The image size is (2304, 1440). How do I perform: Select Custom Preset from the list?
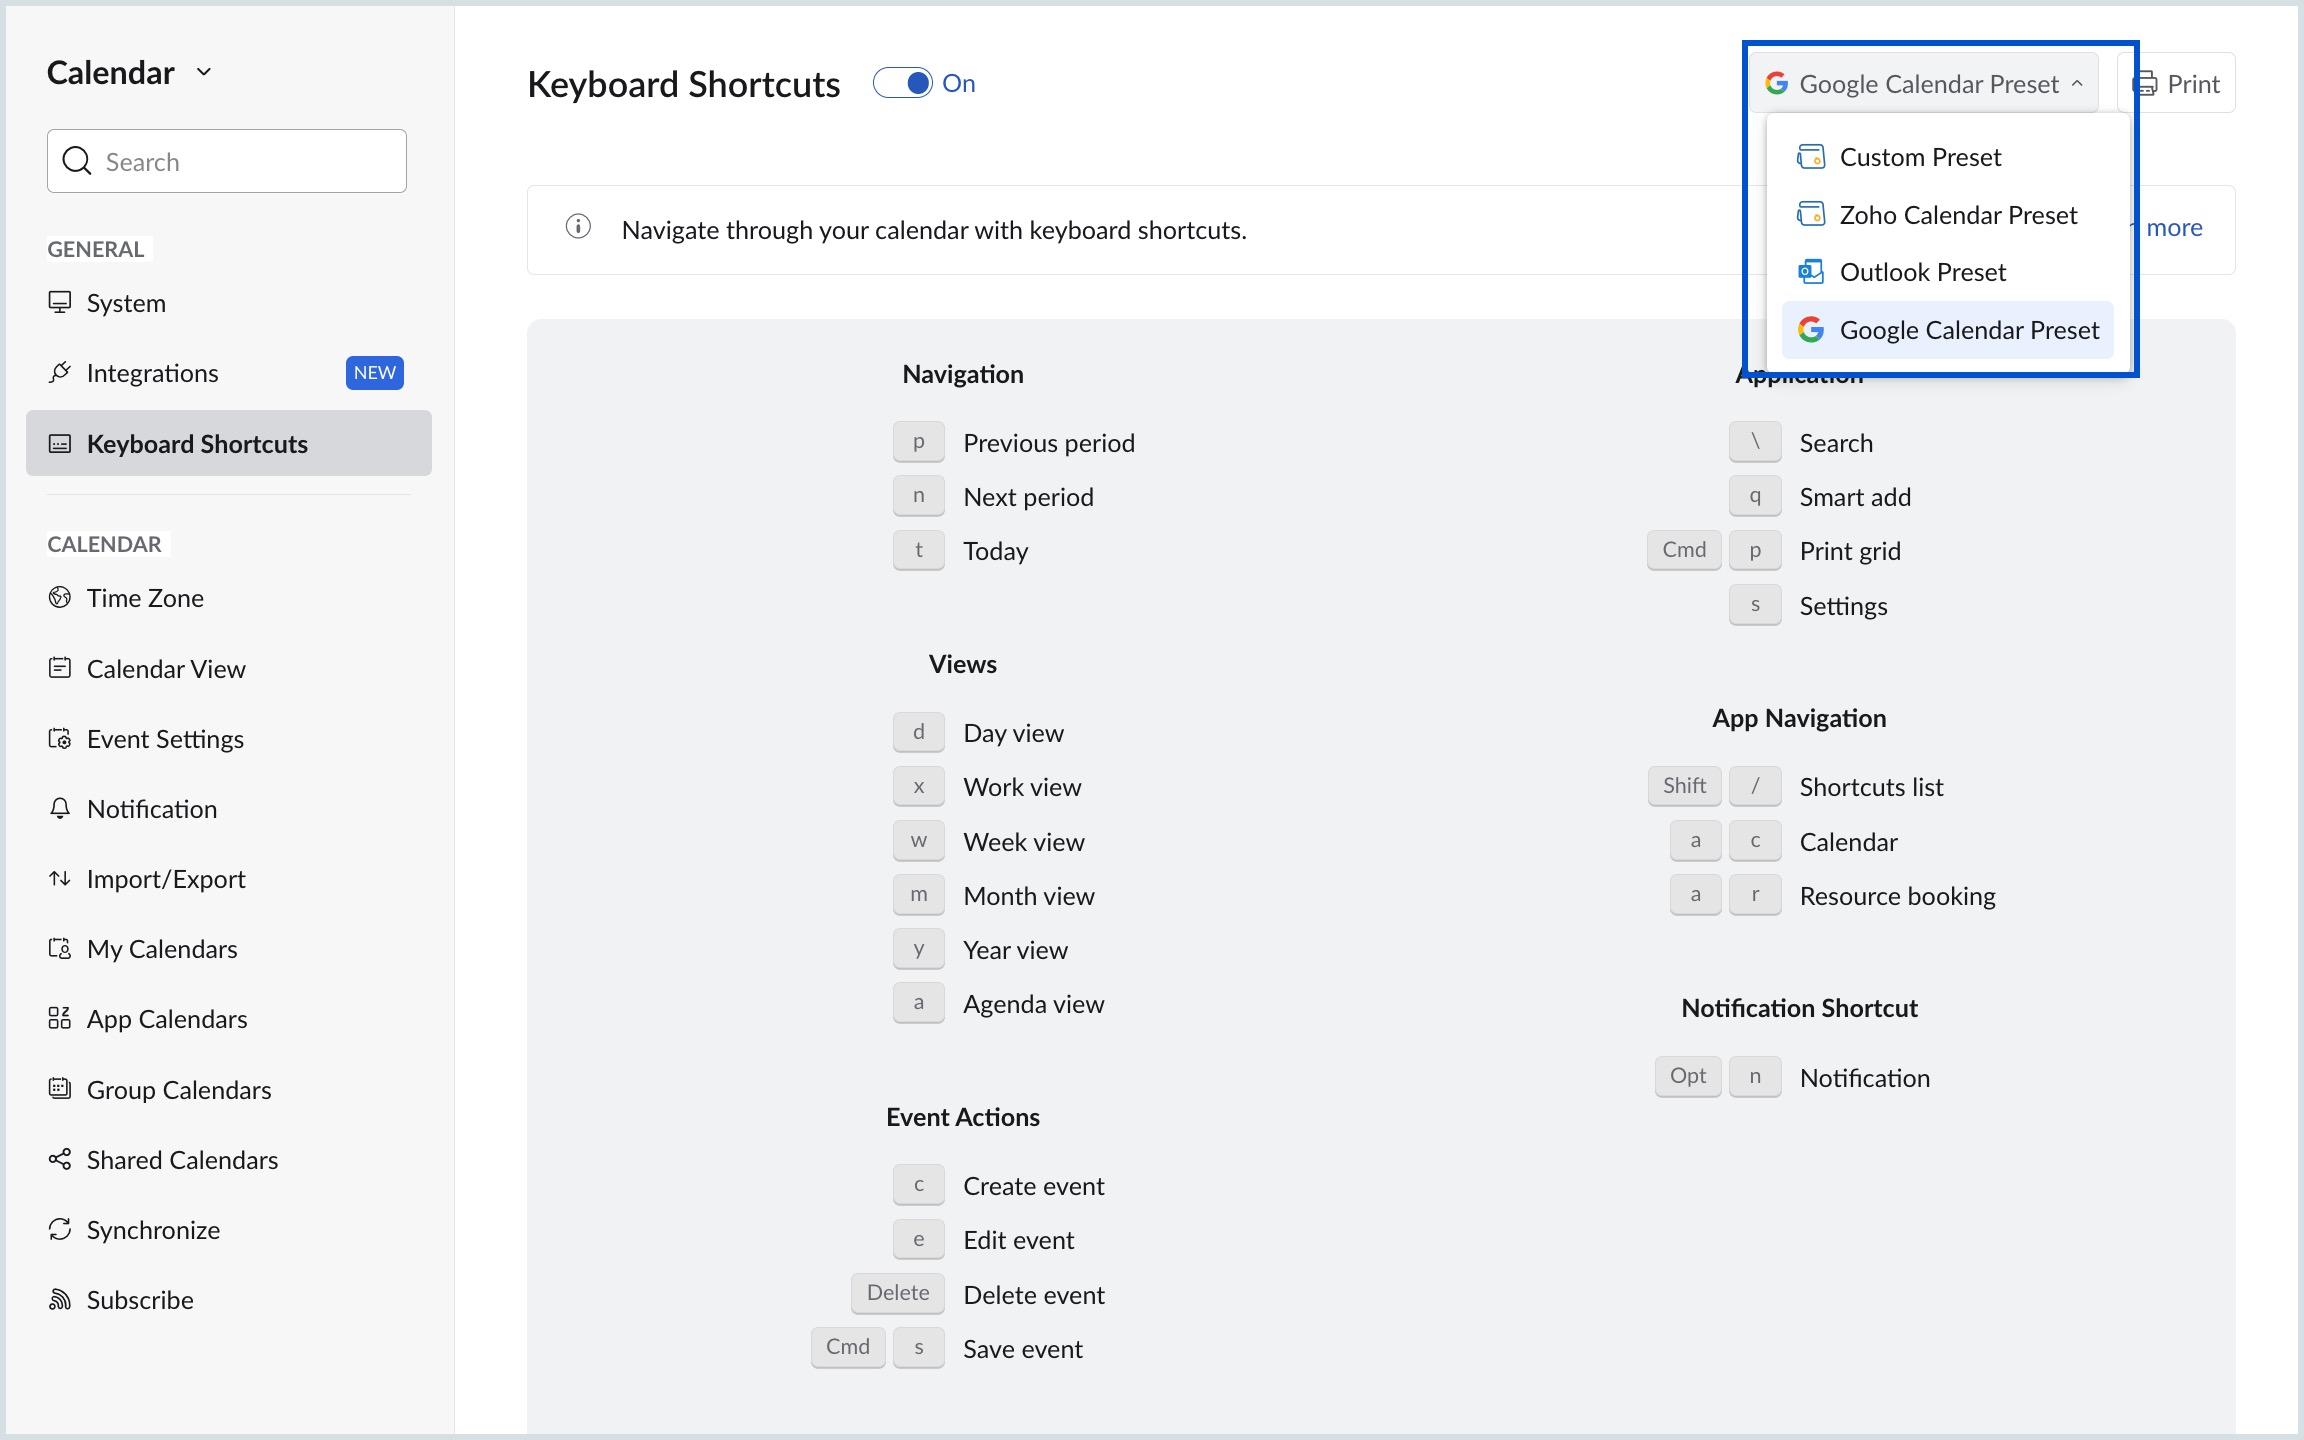[1919, 156]
